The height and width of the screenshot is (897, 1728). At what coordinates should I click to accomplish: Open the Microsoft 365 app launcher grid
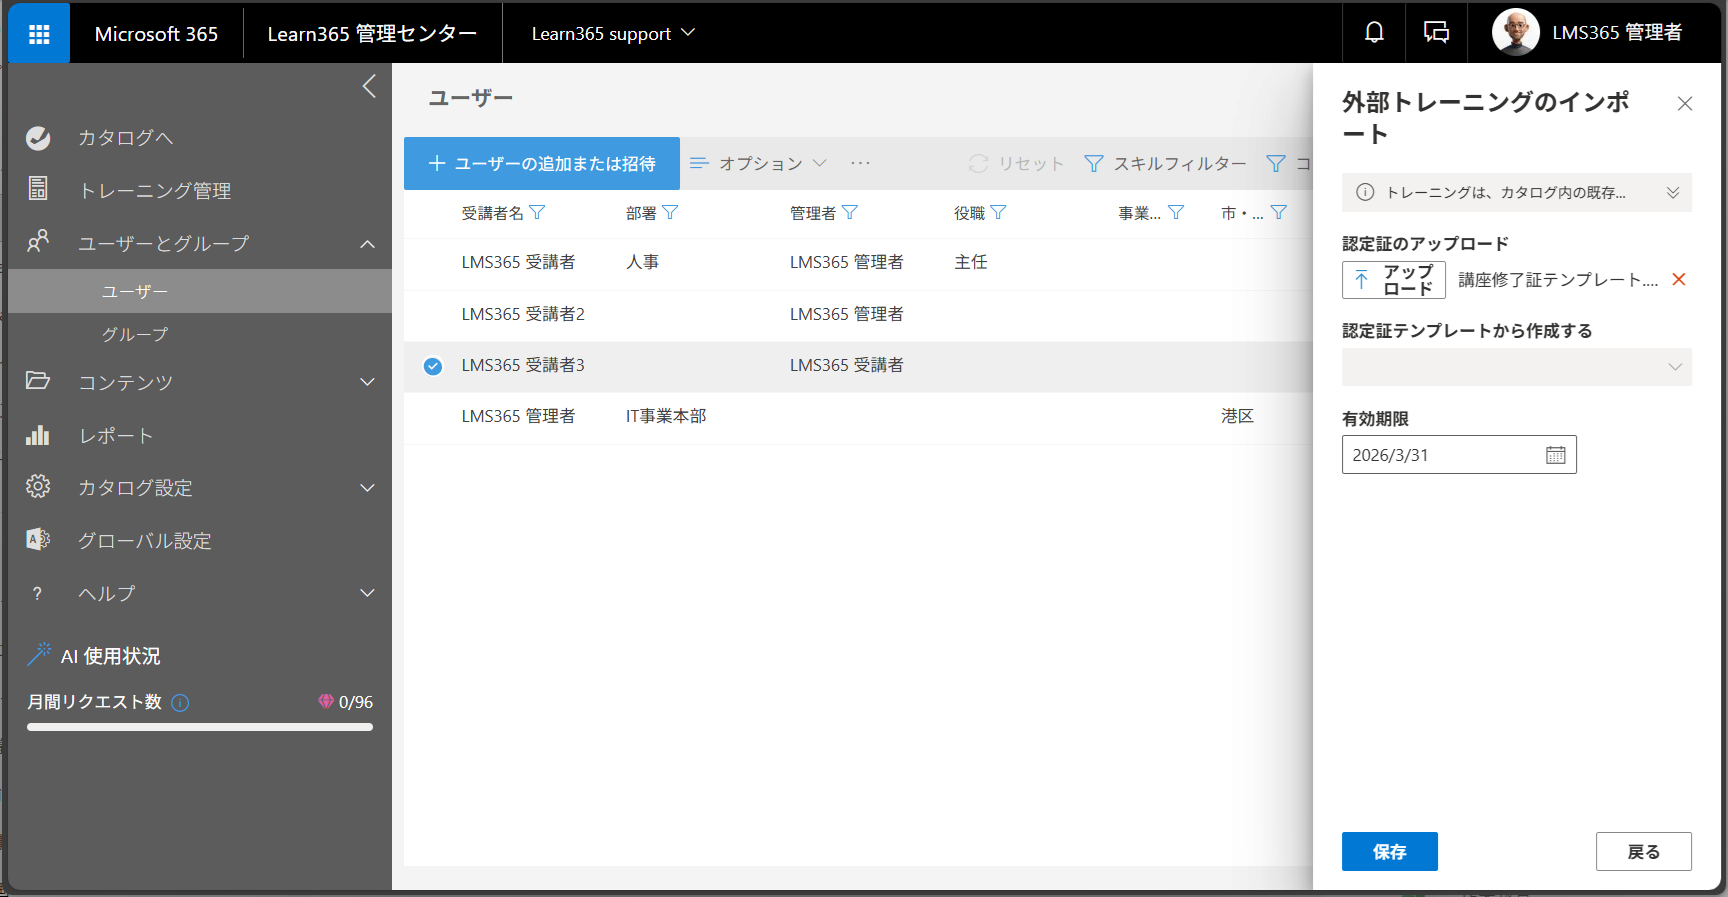click(39, 34)
